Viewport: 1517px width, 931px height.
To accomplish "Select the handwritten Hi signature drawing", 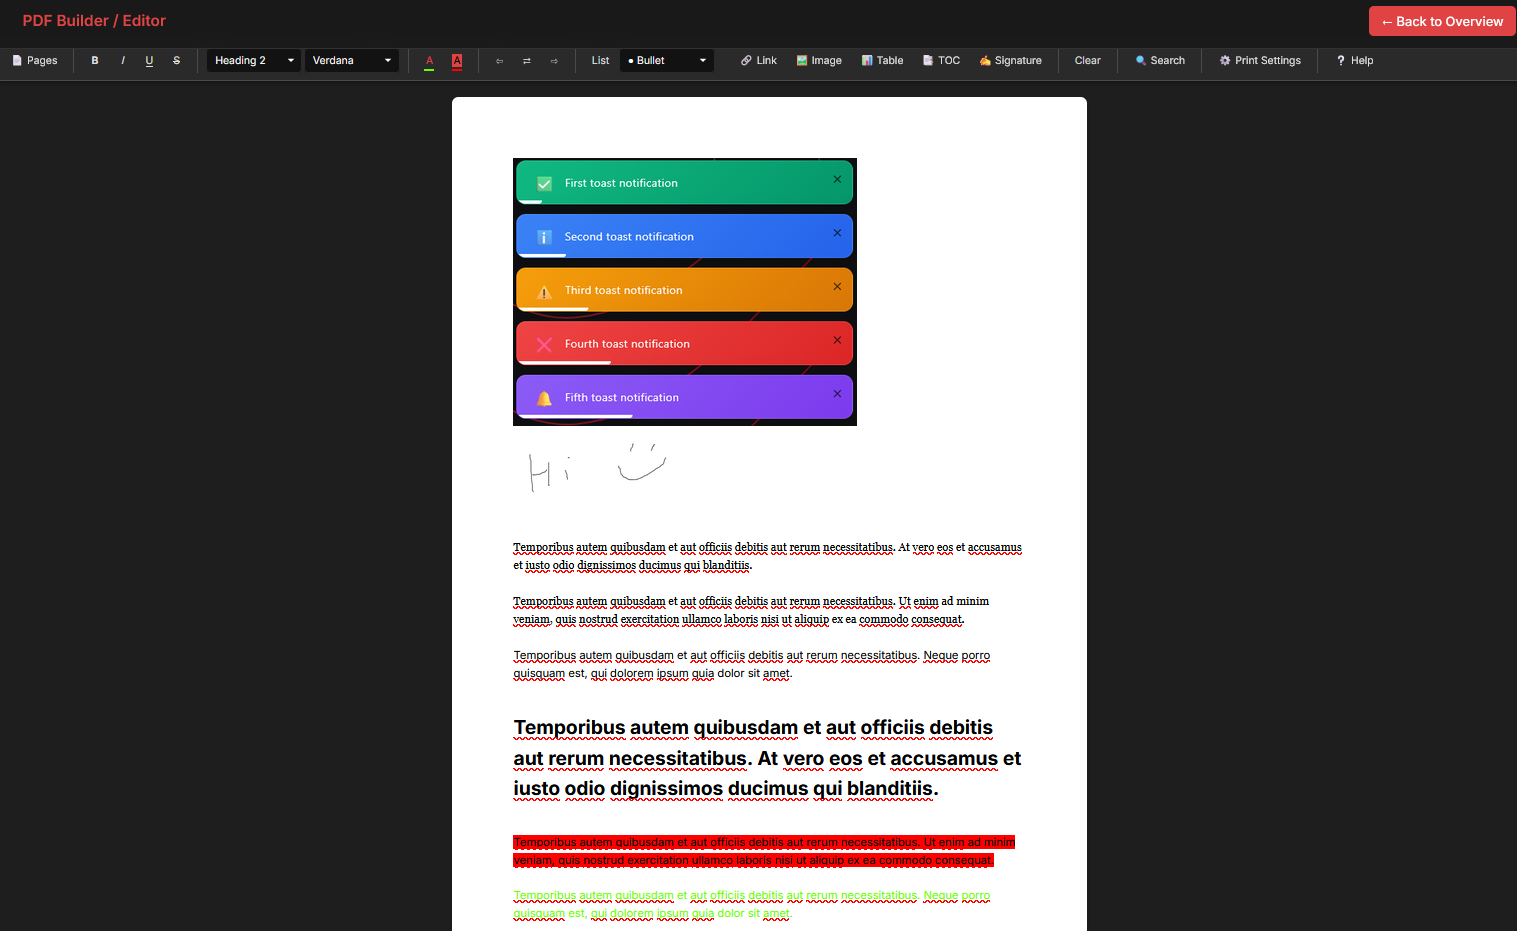I will click(597, 467).
